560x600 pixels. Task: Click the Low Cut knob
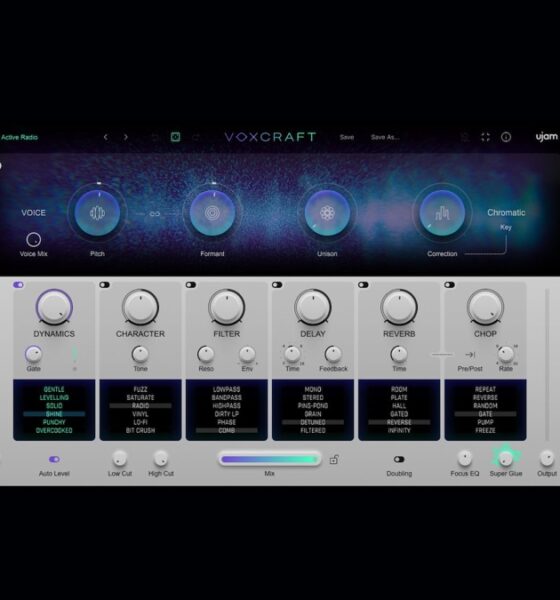[x=119, y=458]
